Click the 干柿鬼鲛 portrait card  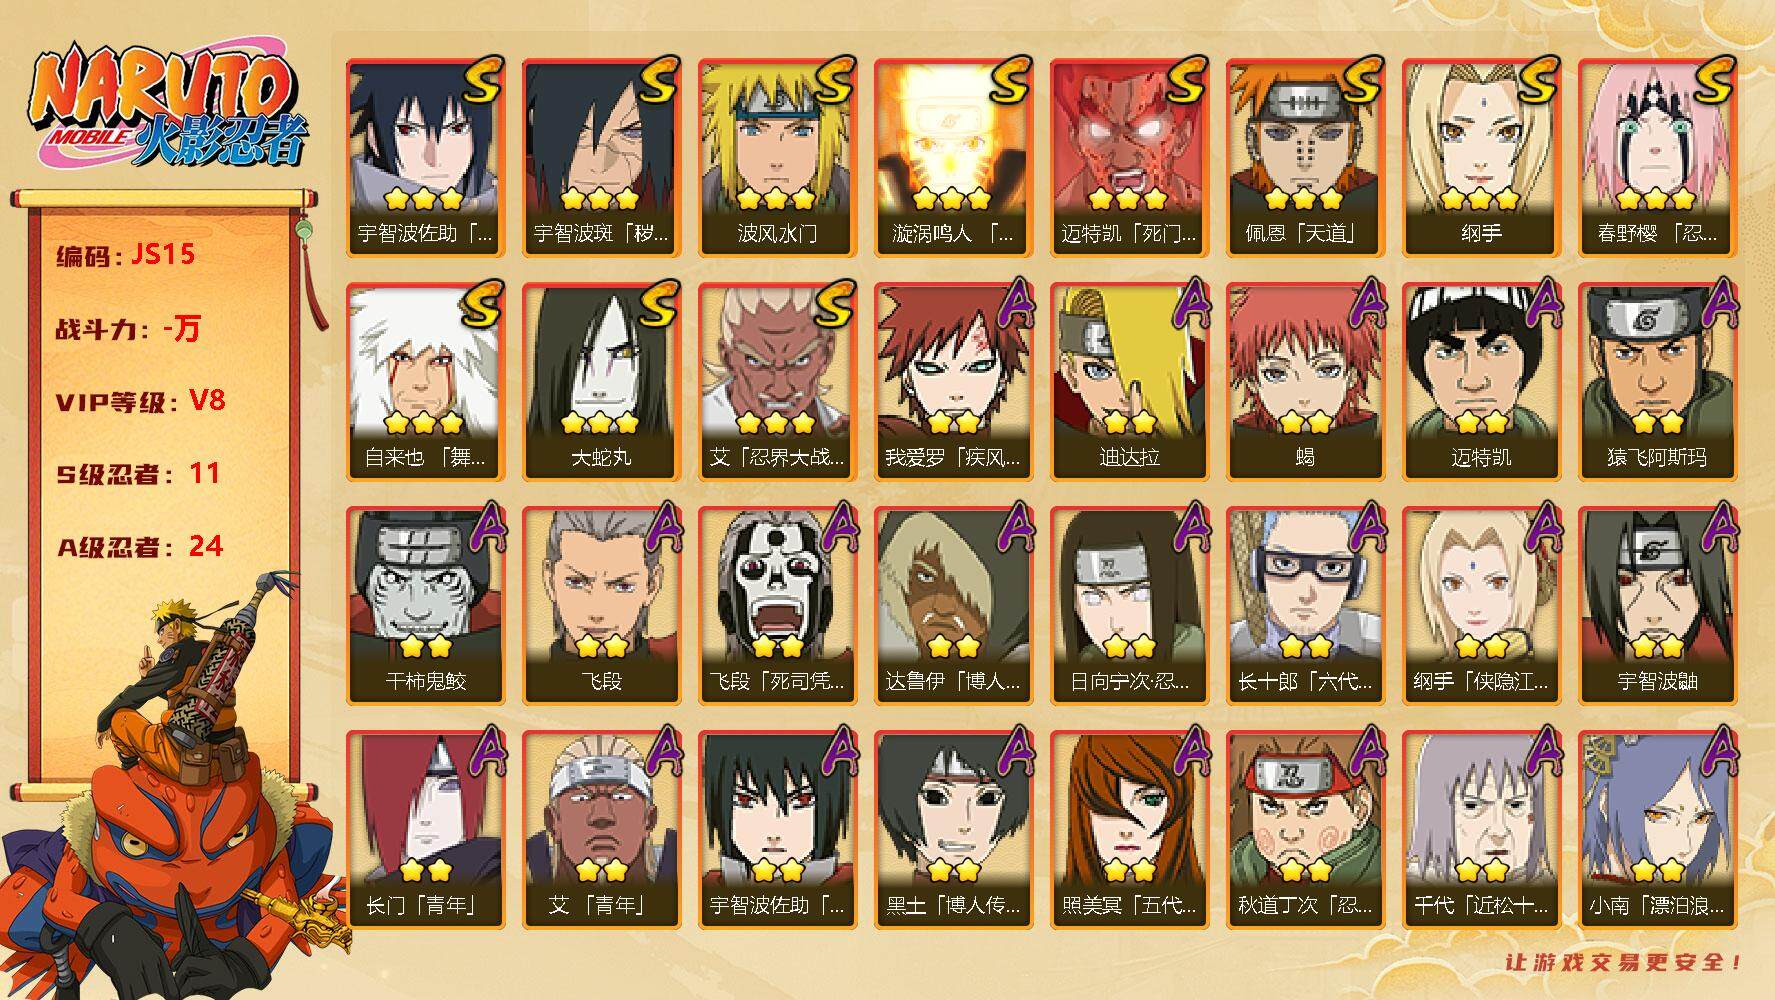(x=425, y=605)
